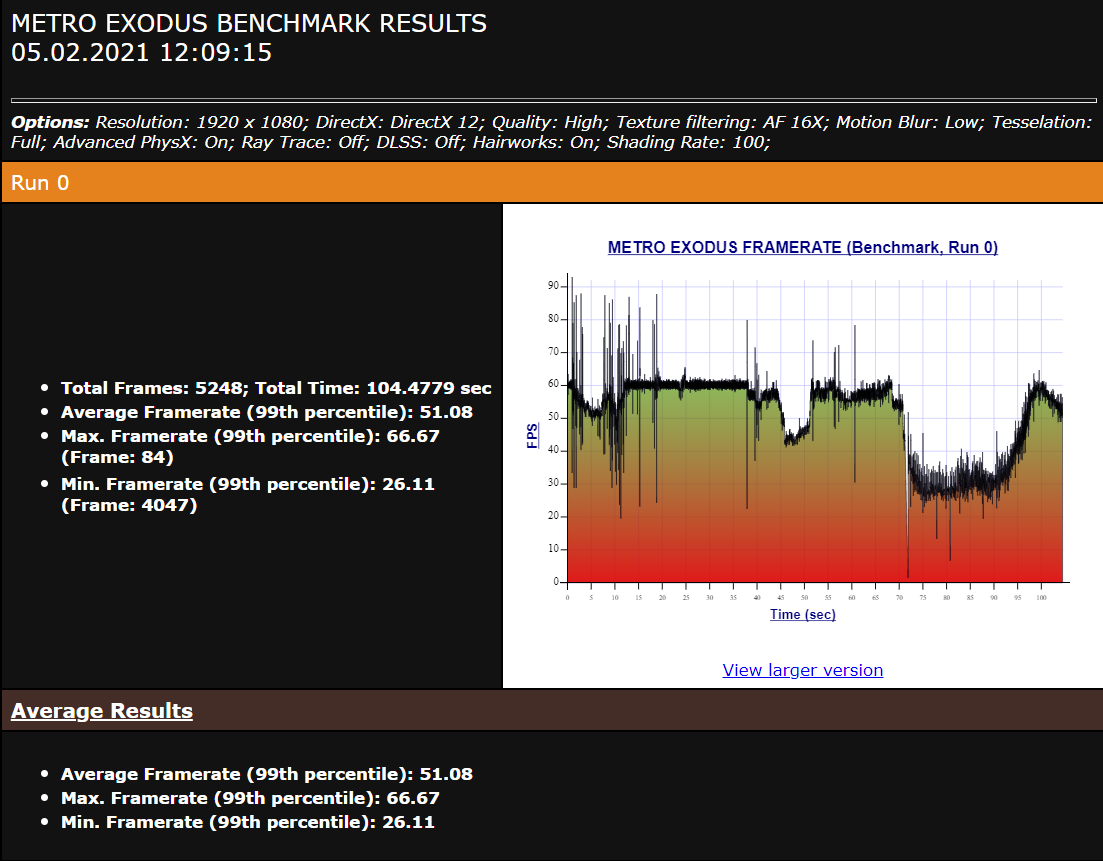The image size is (1103, 861).
Task: Select Max. Framerate 66.67 under Run 0
Action: coord(250,436)
